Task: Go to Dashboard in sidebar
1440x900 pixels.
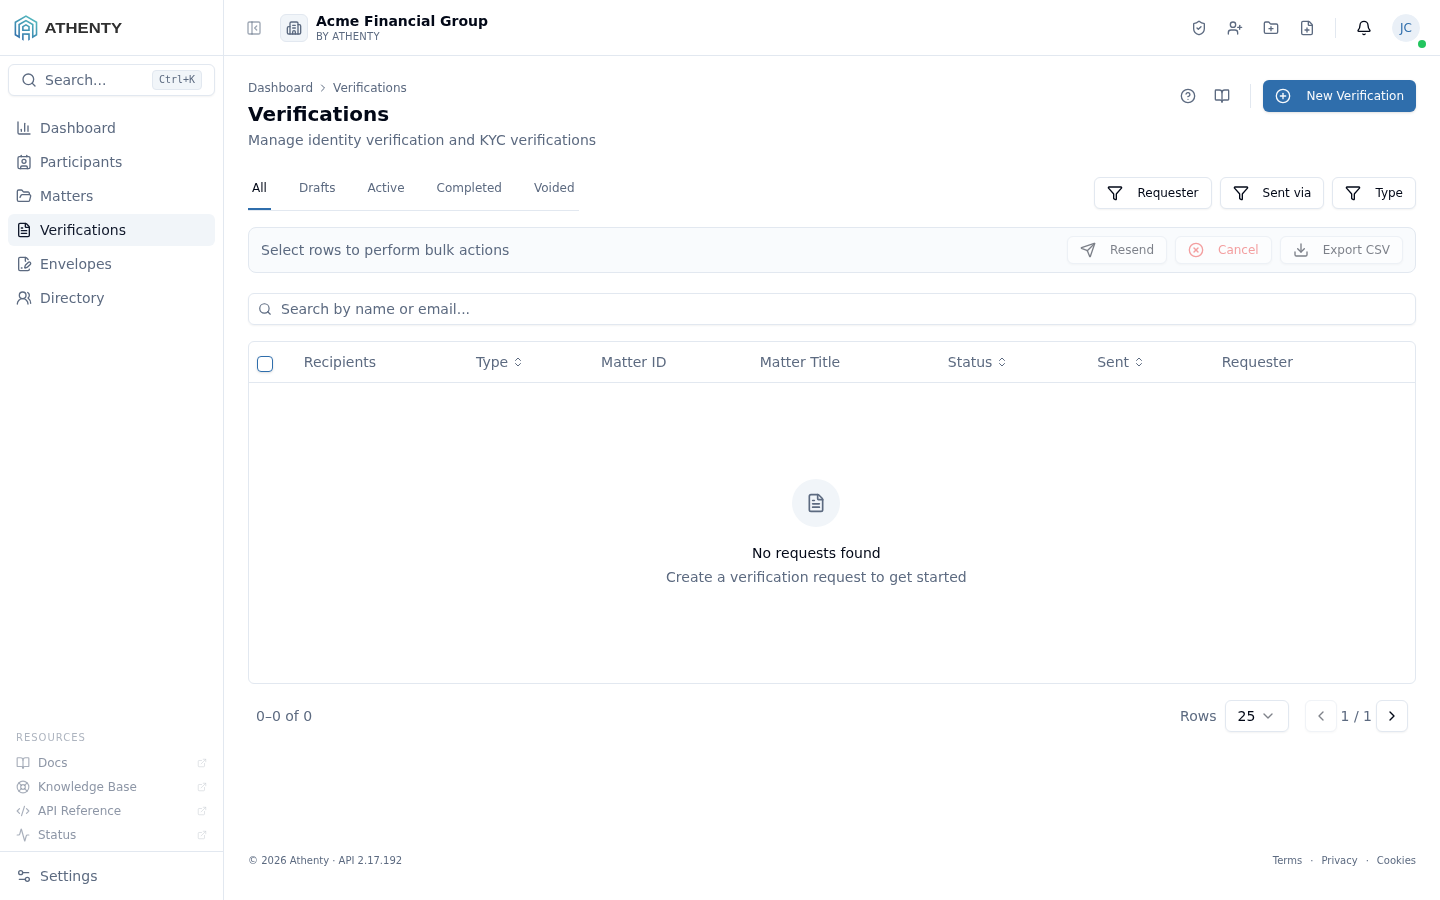Action: pyautogui.click(x=111, y=128)
